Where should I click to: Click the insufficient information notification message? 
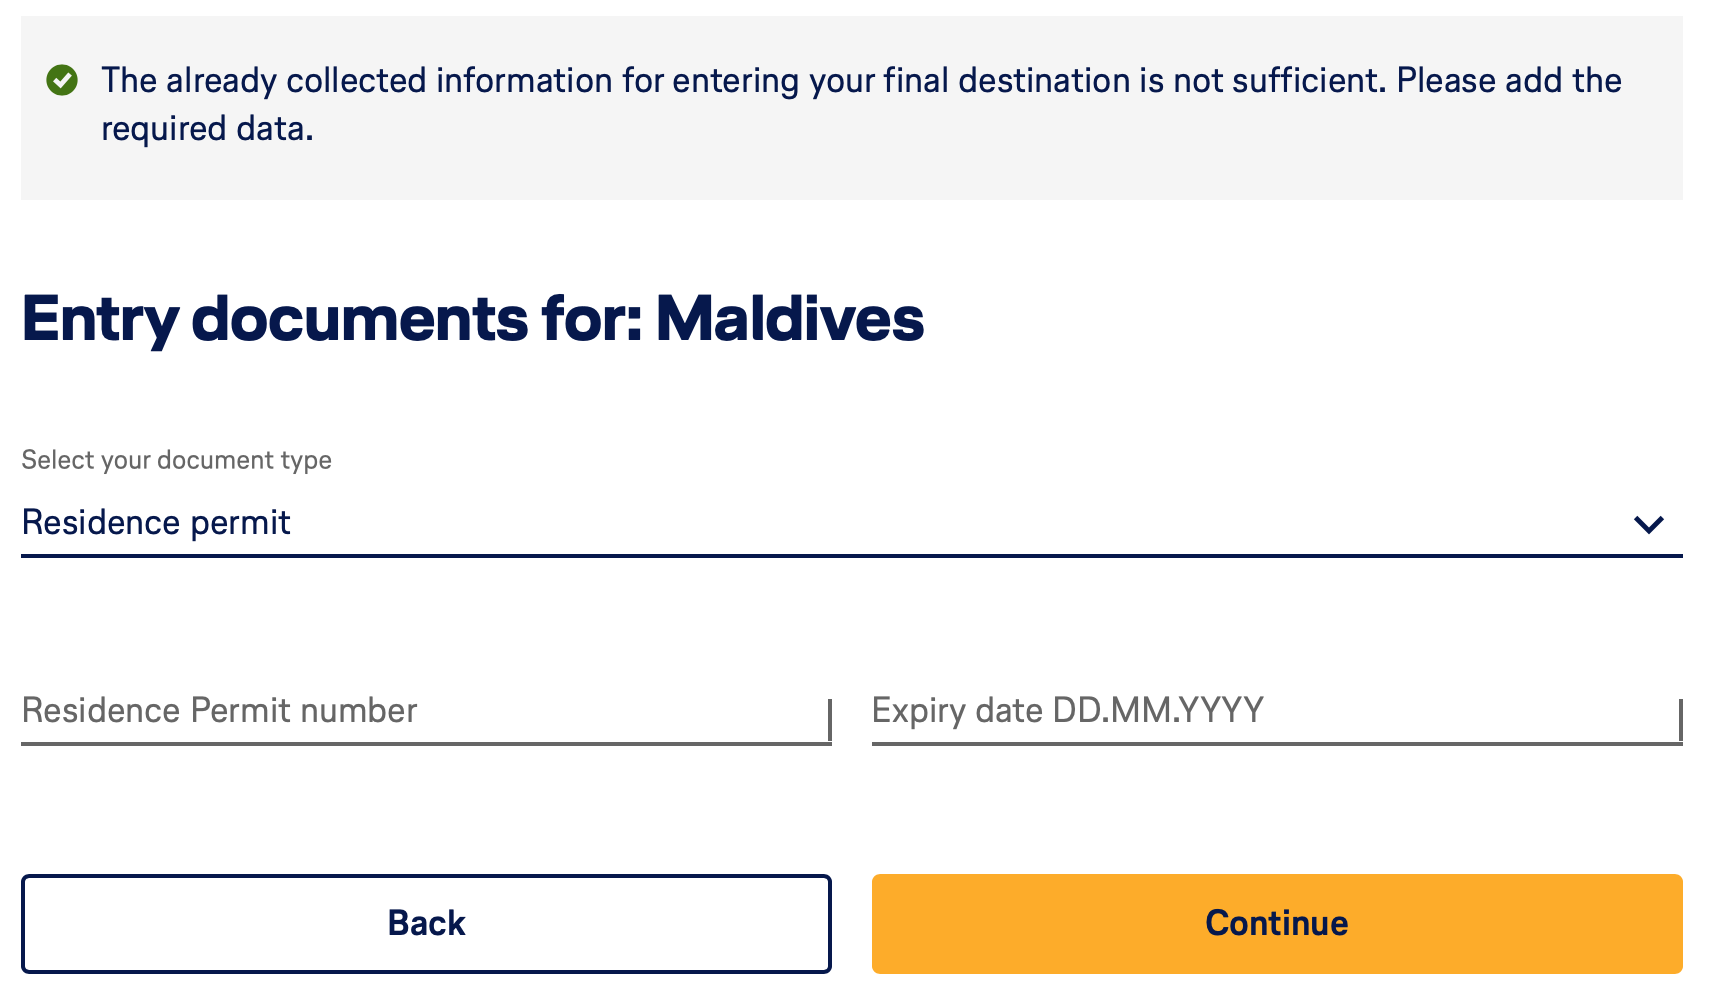point(860,81)
